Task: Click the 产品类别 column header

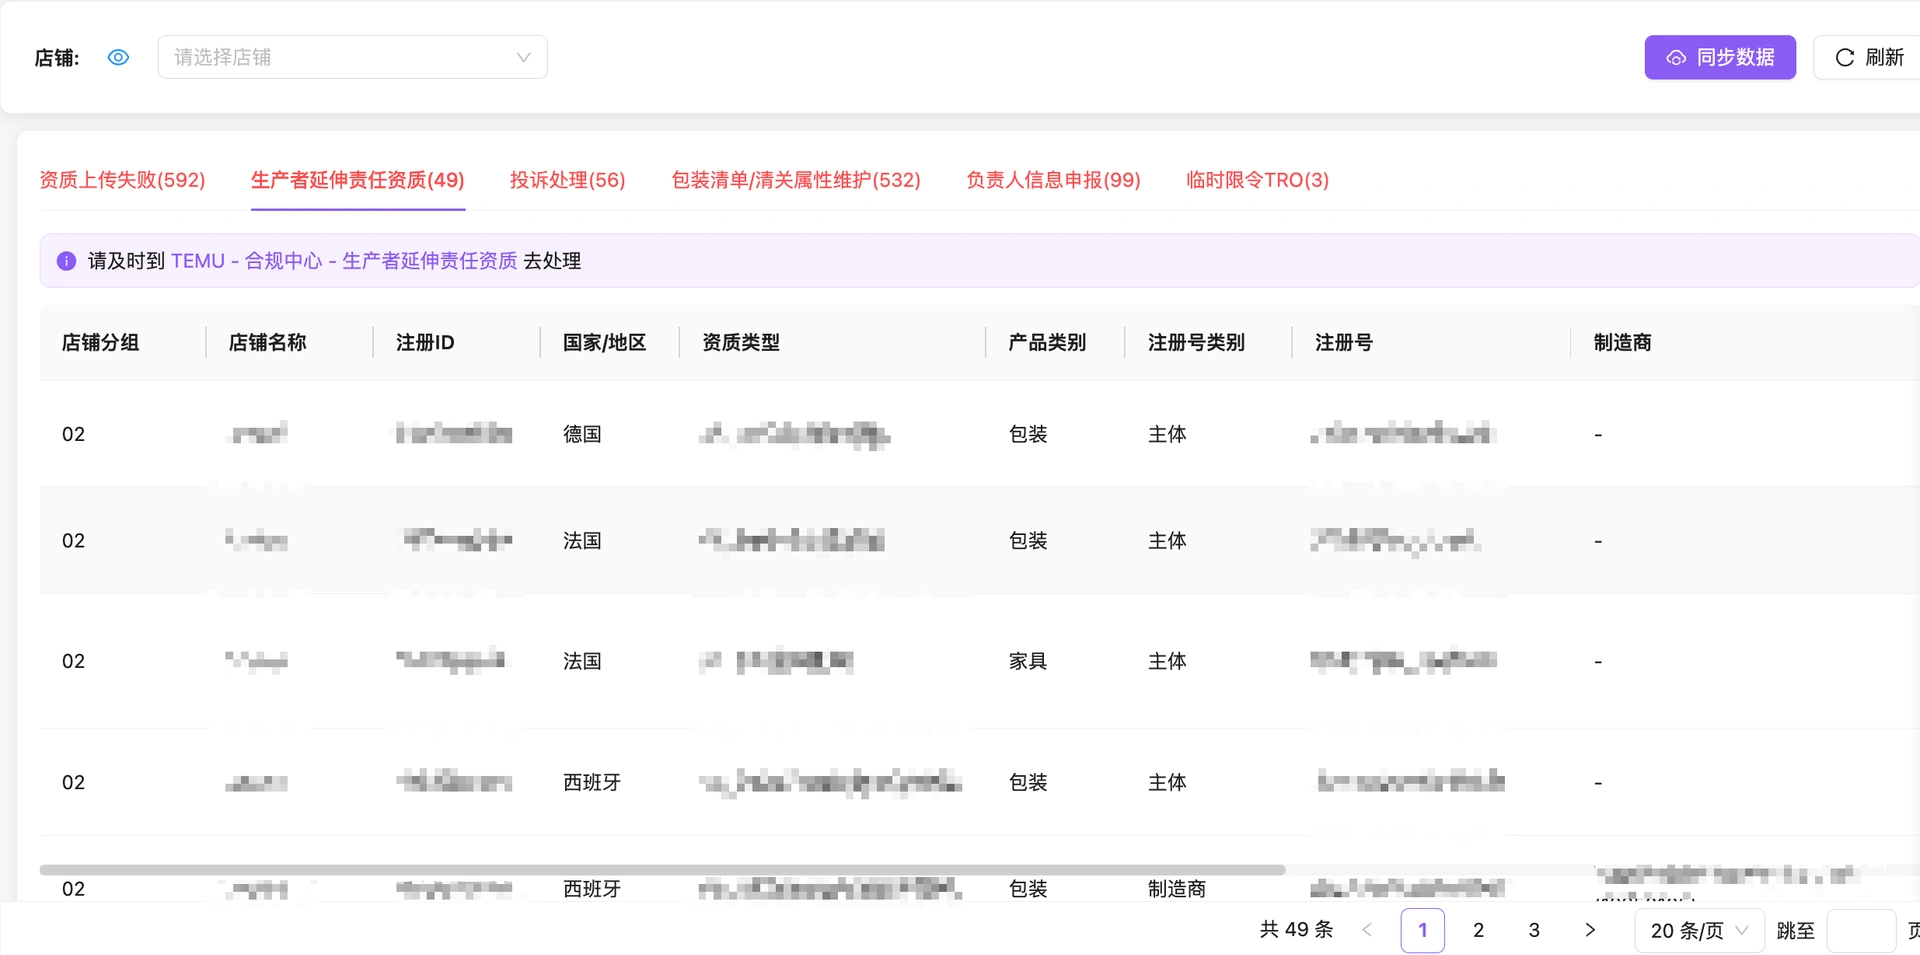Action: (x=1047, y=343)
